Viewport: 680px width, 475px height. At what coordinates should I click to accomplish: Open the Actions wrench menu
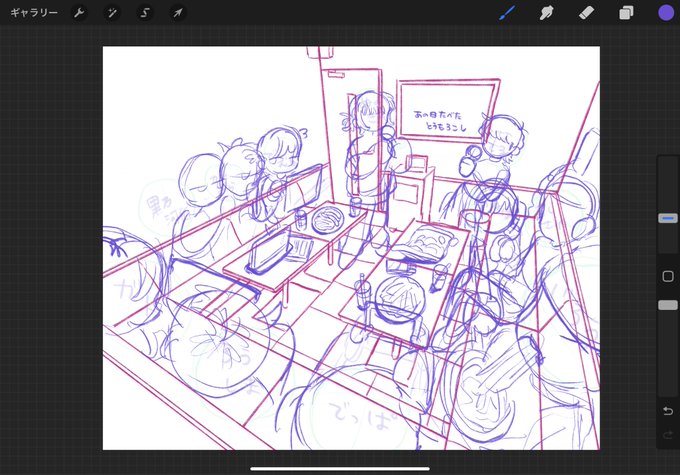79,13
